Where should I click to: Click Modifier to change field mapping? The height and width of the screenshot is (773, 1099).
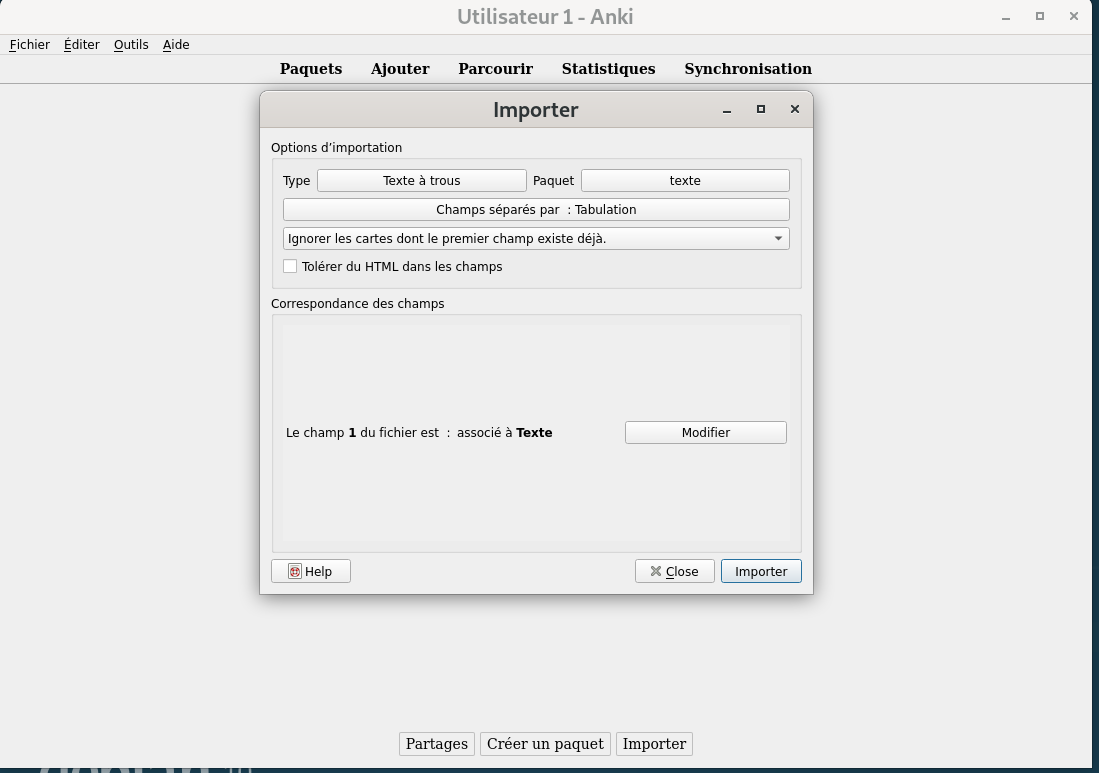click(x=706, y=432)
